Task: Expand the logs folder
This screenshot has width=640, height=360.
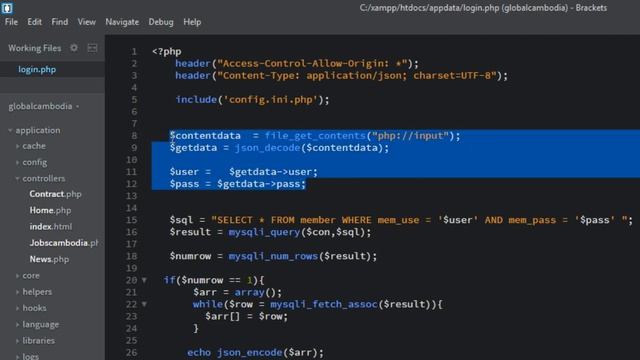Action: pyautogui.click(x=18, y=356)
